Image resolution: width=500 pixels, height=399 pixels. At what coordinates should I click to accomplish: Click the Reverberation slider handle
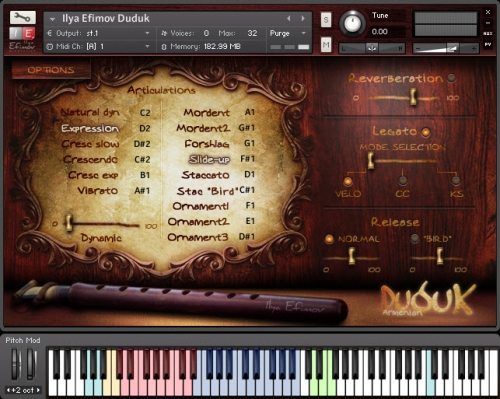tap(413, 97)
